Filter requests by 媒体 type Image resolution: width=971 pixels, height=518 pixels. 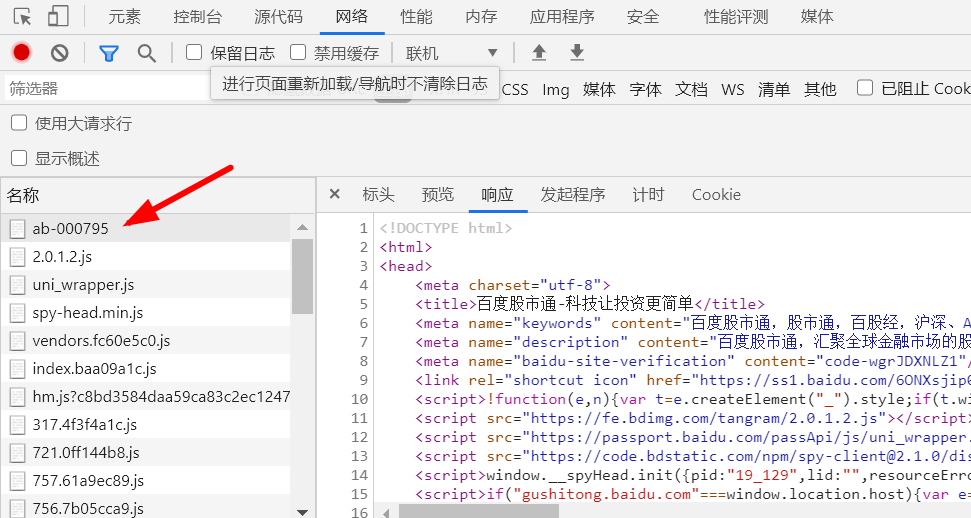(599, 89)
